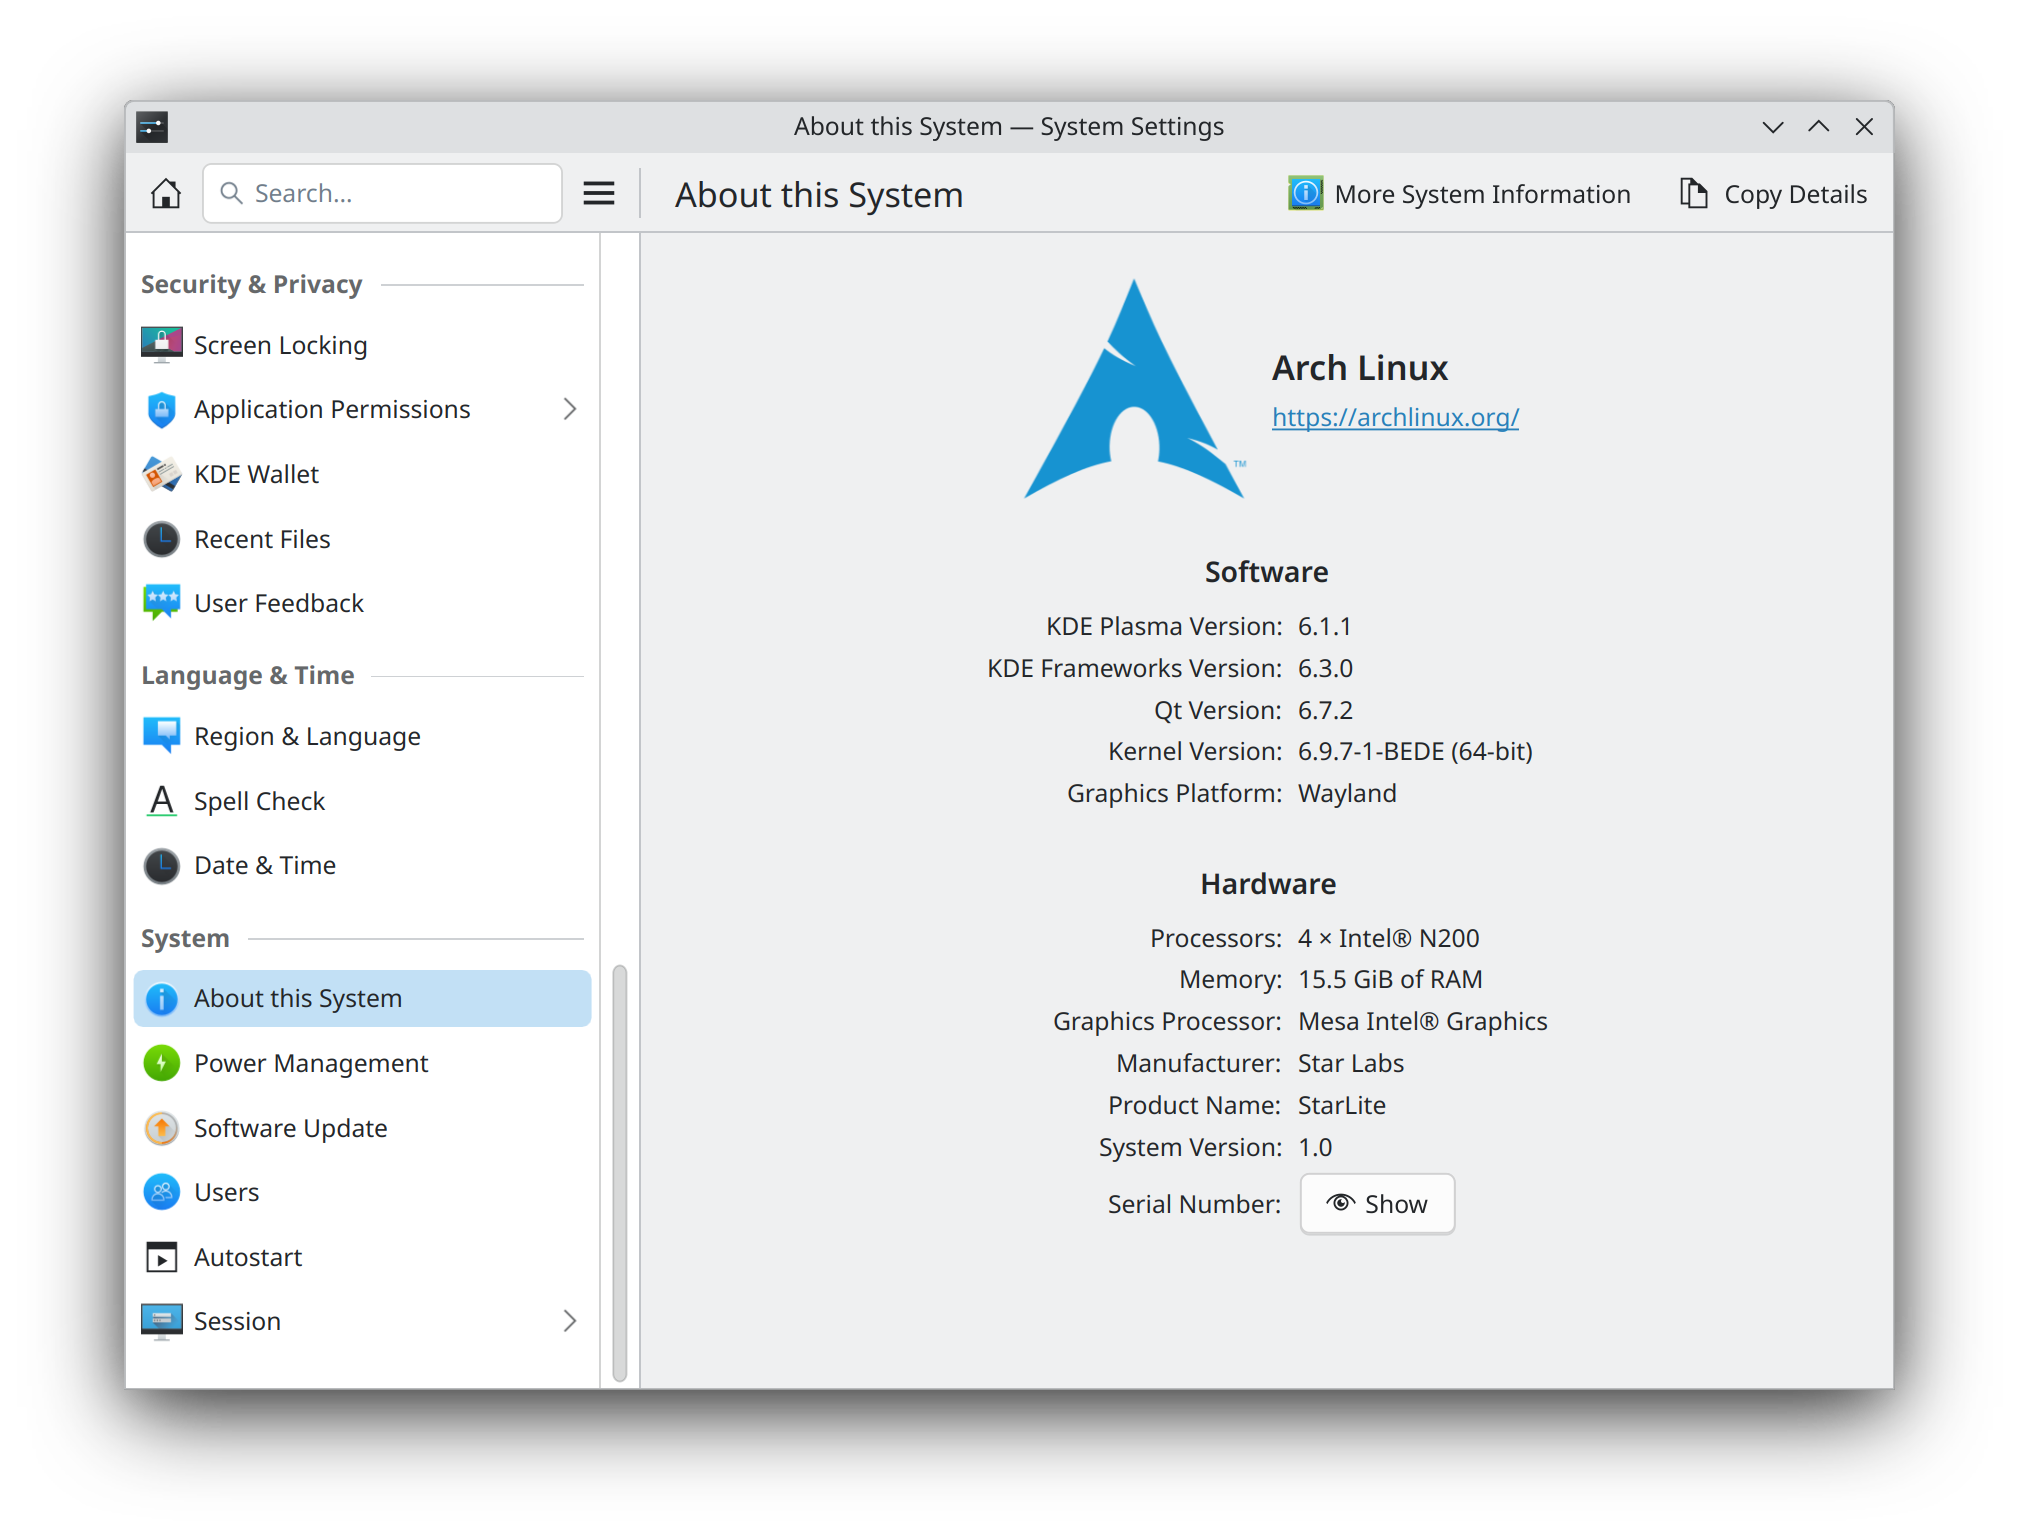
Task: Click the Software Update icon
Action: (x=161, y=1127)
